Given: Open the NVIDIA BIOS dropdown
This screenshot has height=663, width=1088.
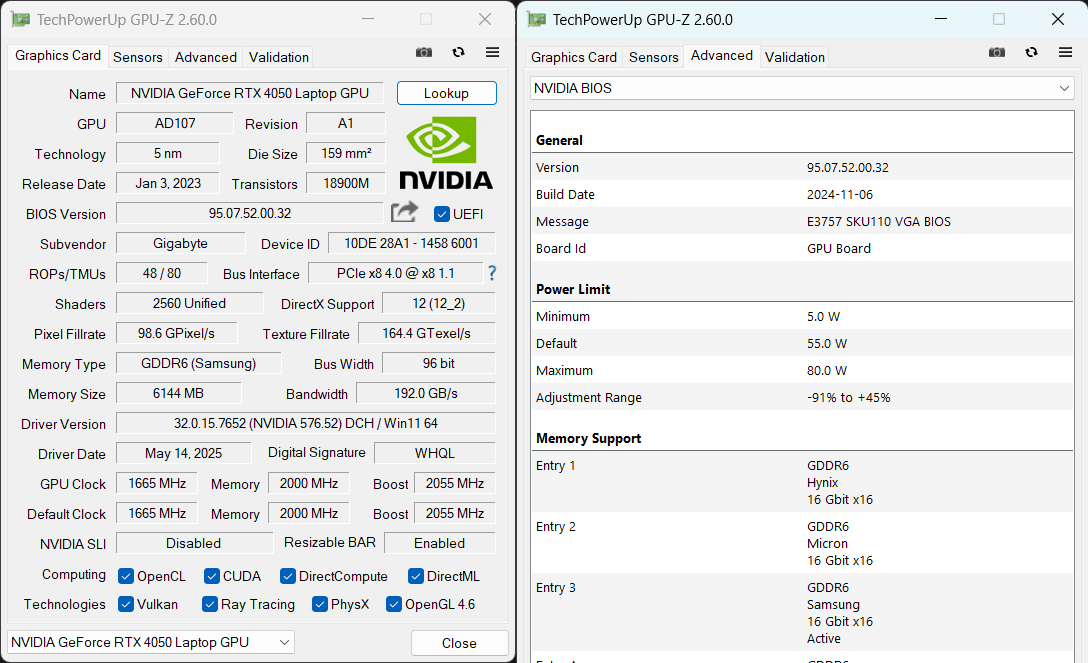Looking at the screenshot, I should (x=1062, y=88).
